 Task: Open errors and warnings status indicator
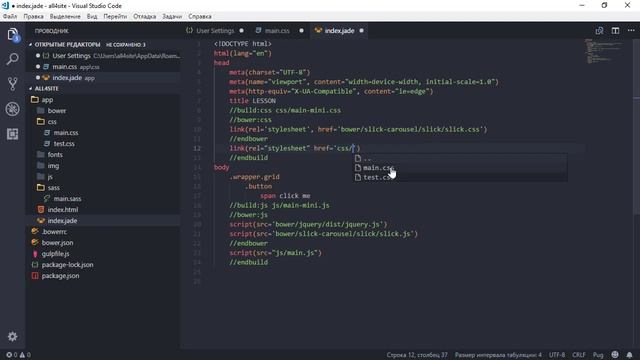point(18,355)
